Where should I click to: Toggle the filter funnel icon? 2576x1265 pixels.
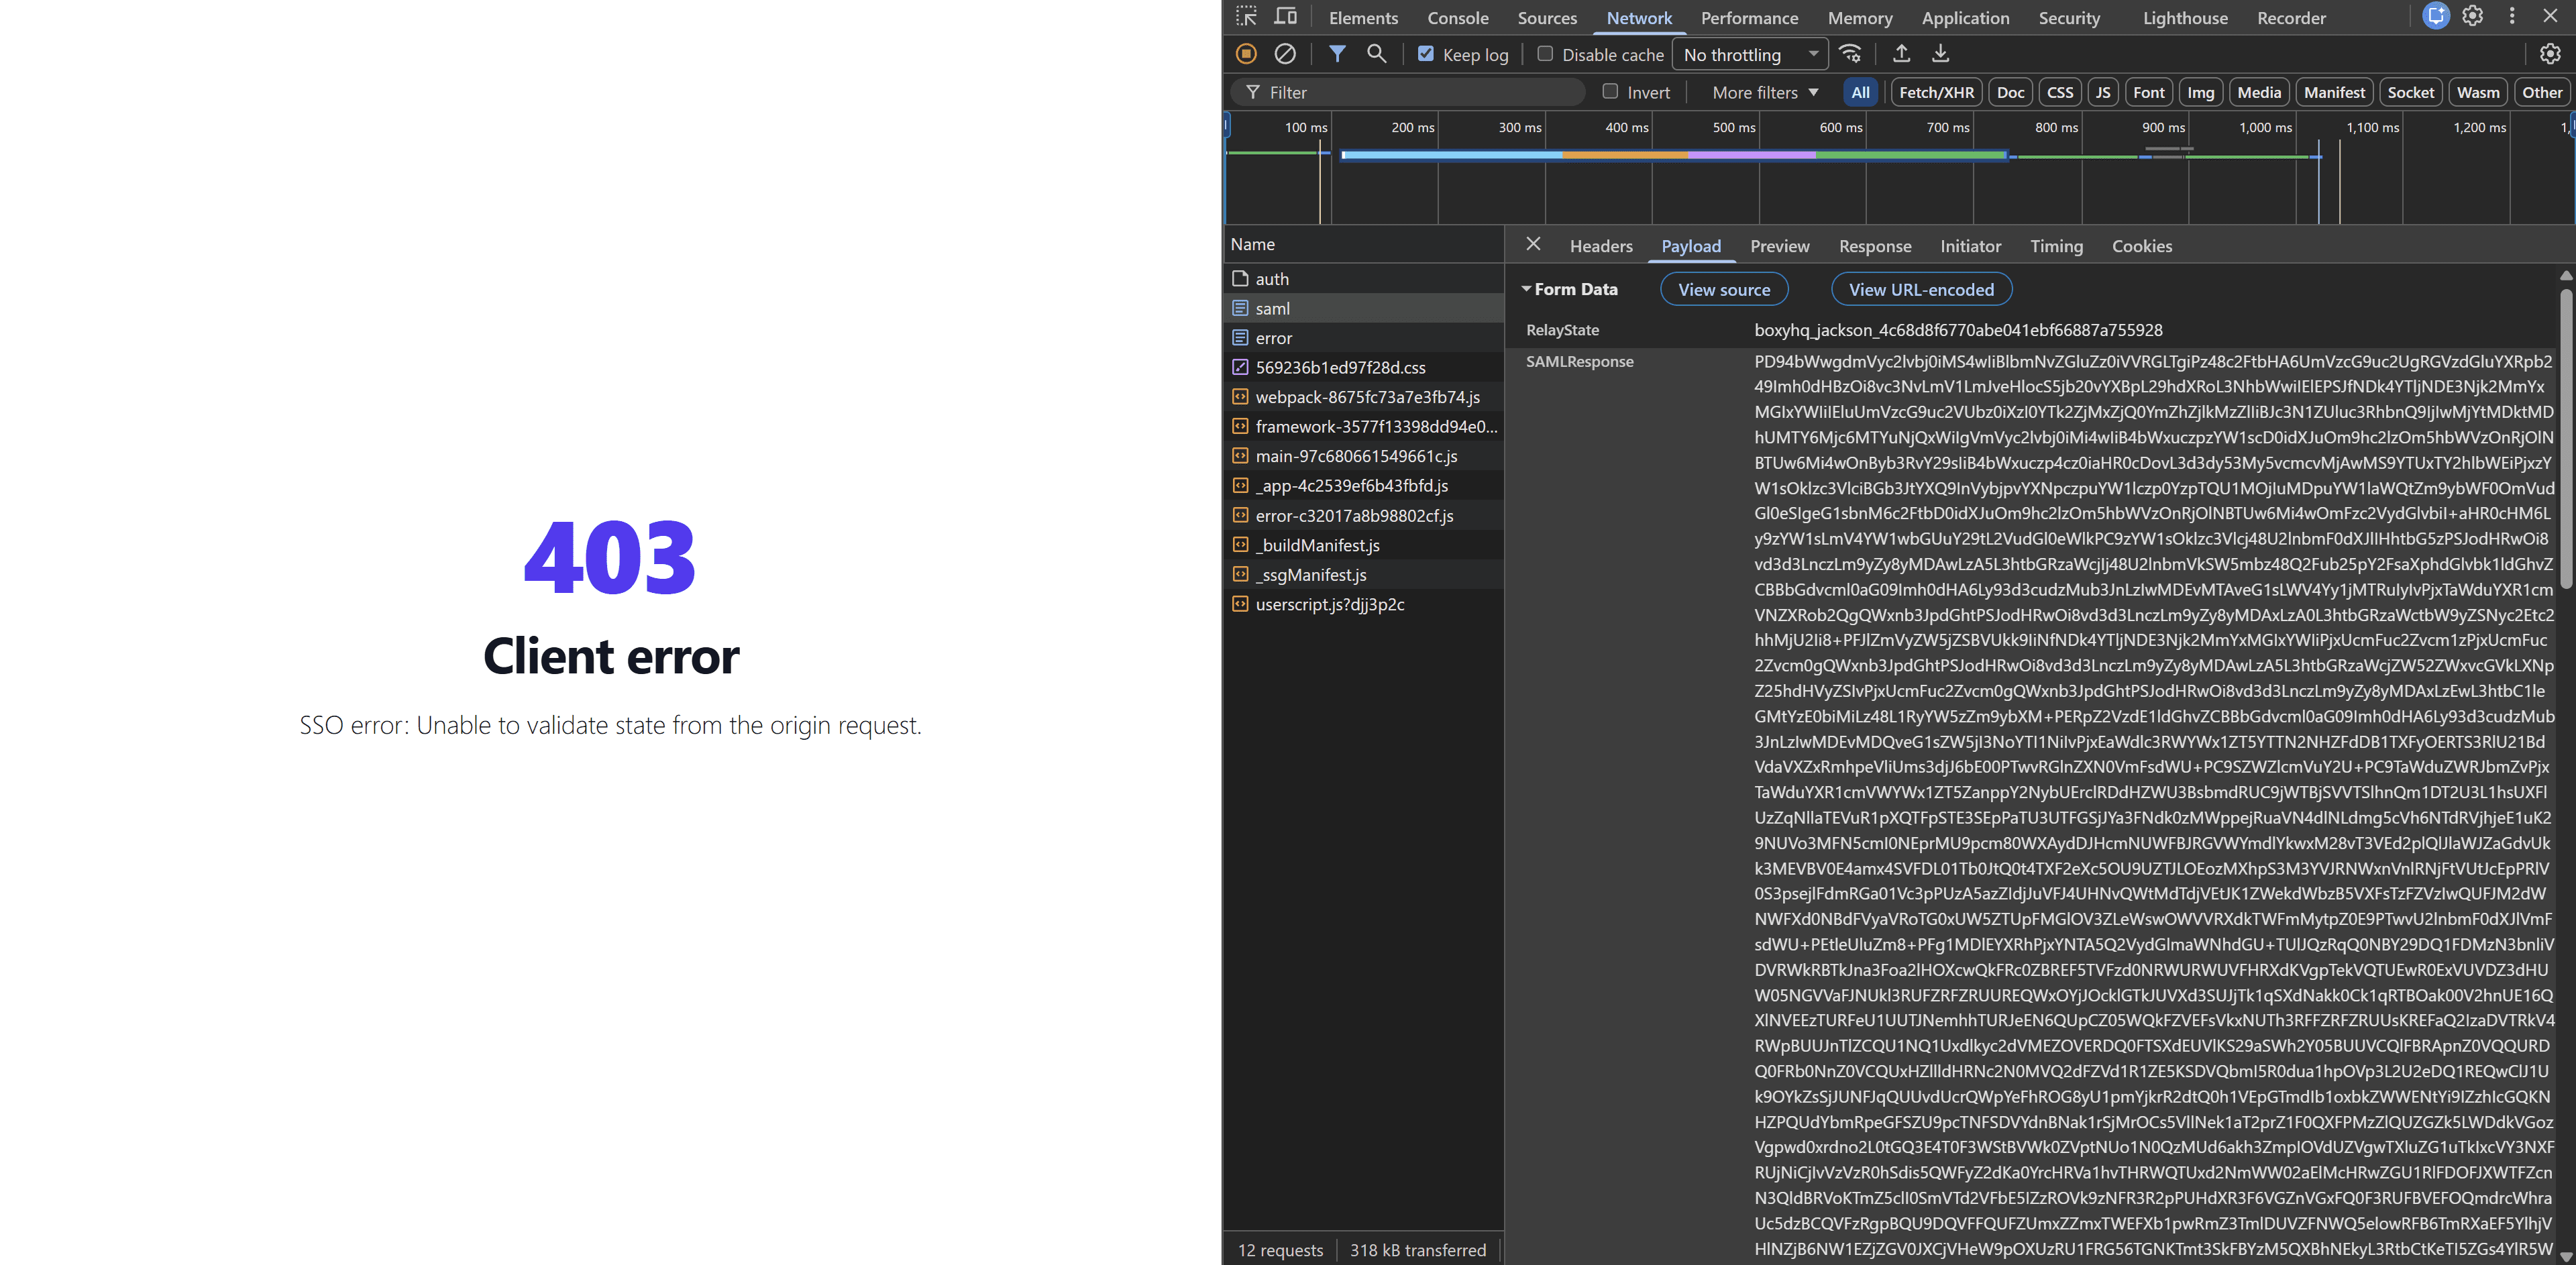point(1337,54)
